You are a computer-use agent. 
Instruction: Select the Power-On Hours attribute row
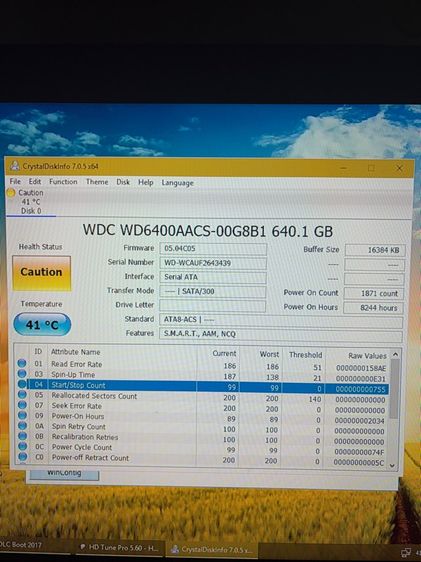(203, 418)
